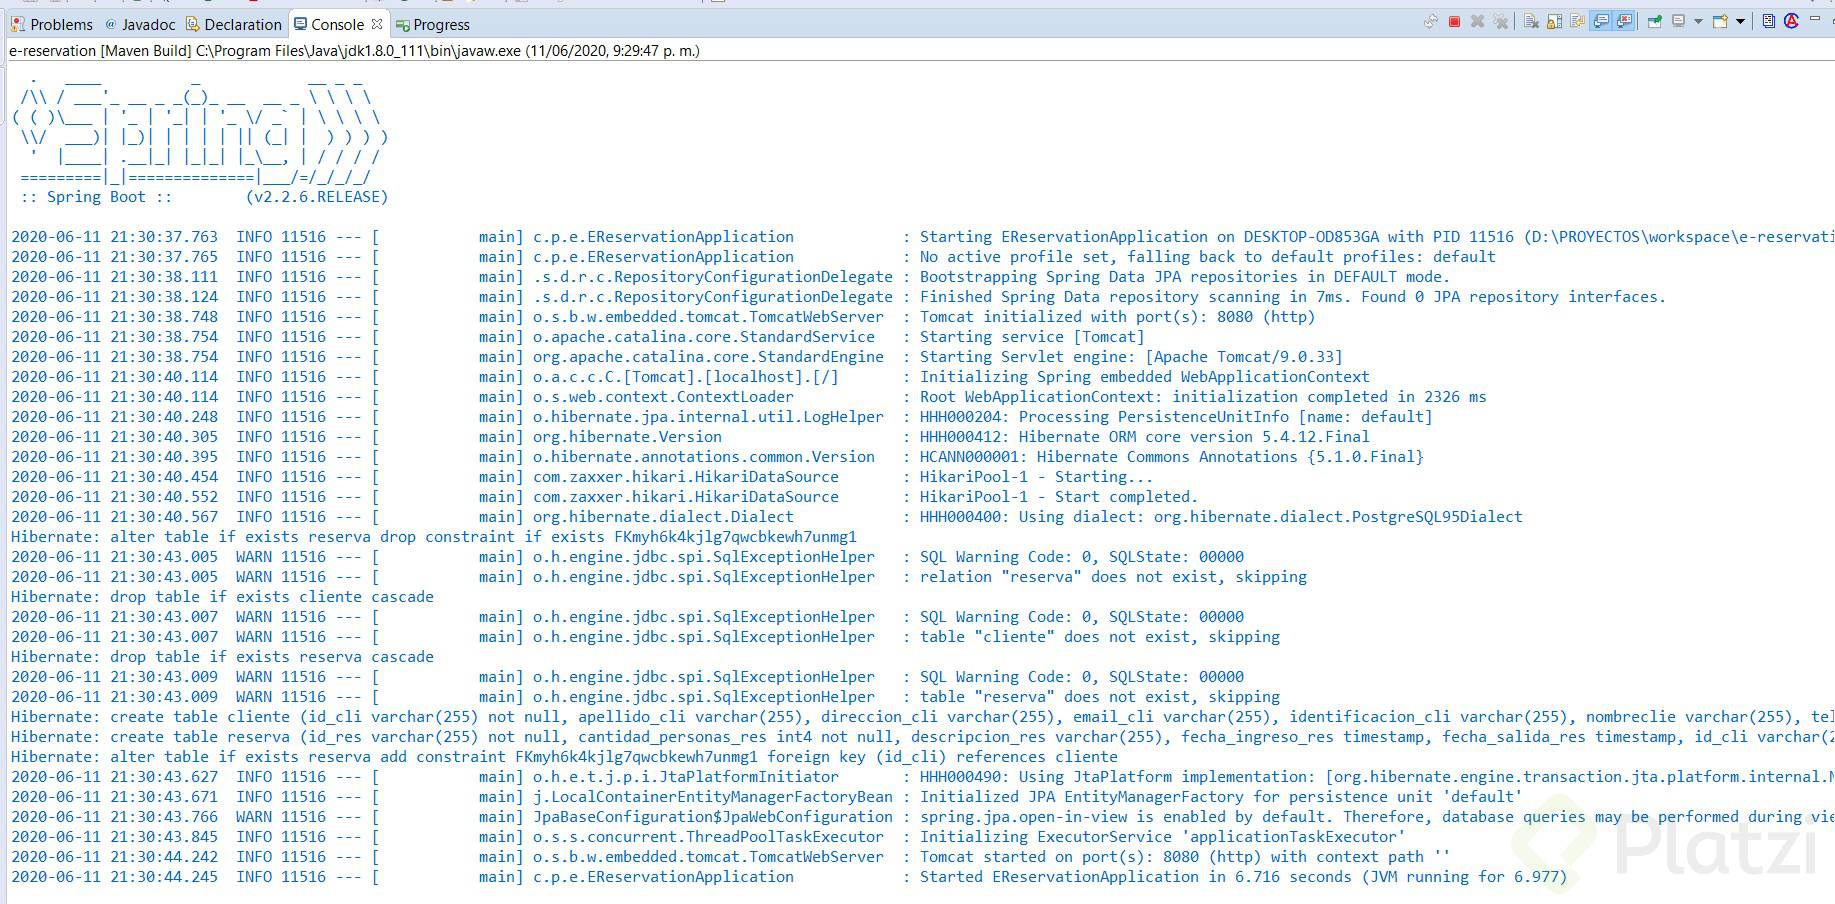
Task: Click 'HHH000204: Processing PersistenceUnitInfo' line
Action: point(722,417)
